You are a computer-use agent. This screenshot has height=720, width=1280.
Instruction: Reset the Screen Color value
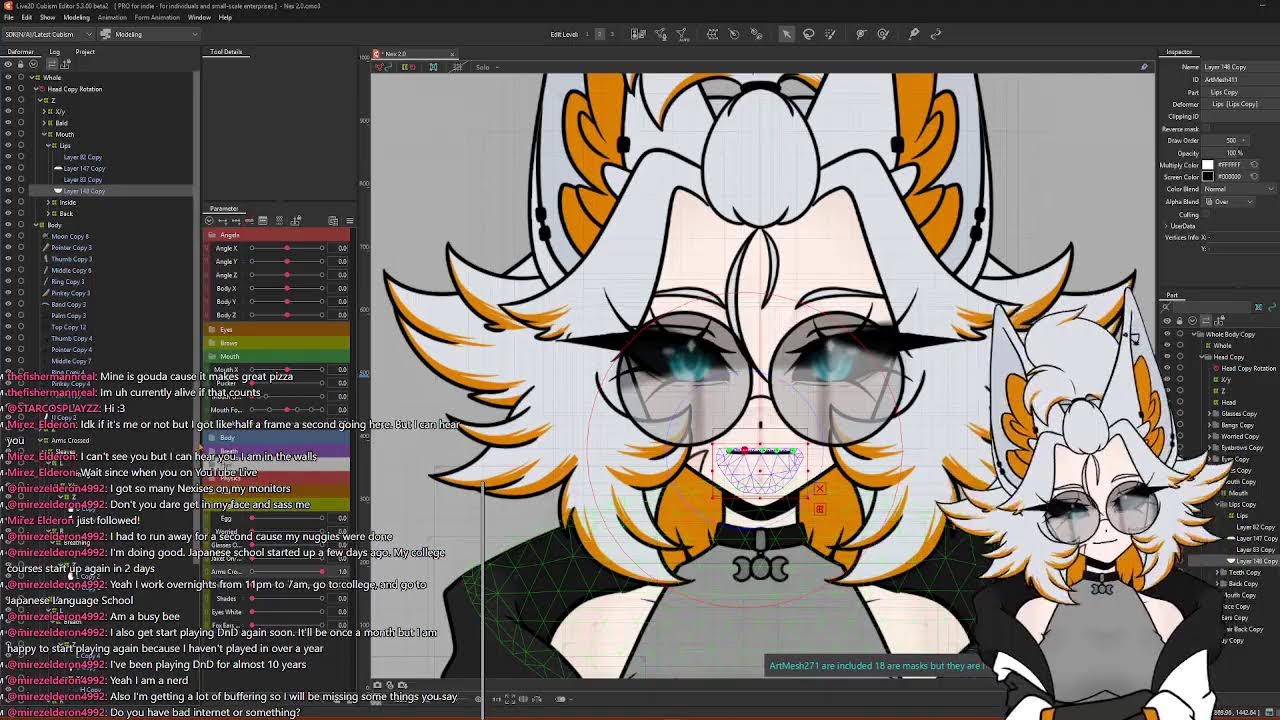pos(1254,177)
